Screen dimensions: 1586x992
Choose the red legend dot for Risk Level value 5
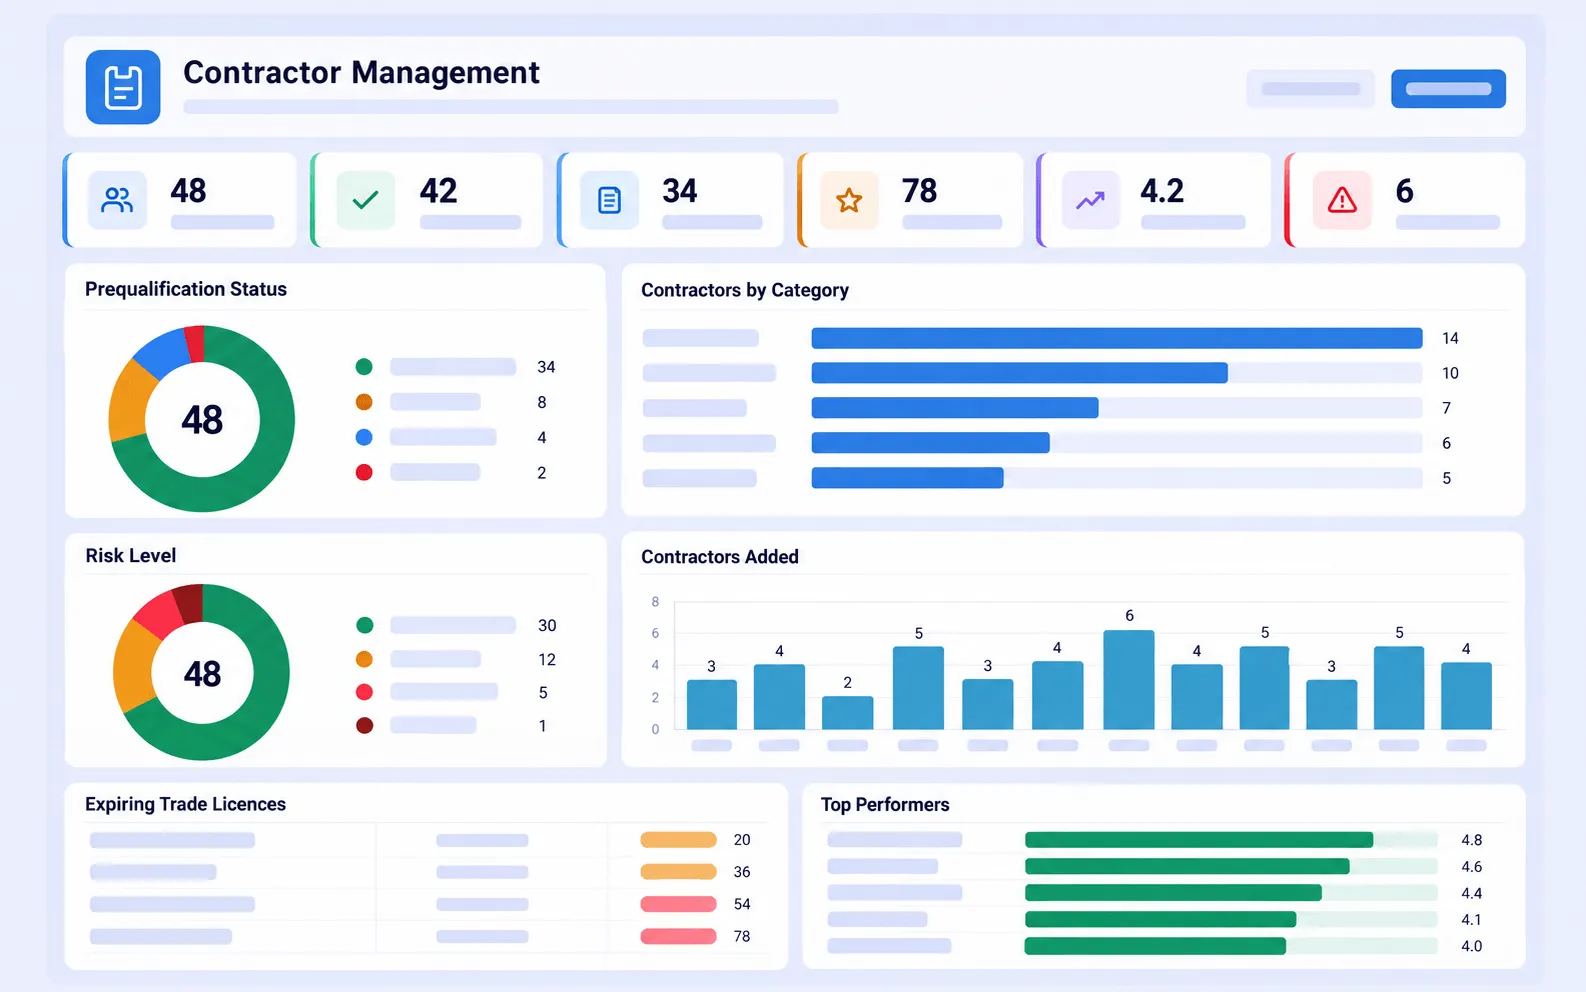(x=364, y=692)
